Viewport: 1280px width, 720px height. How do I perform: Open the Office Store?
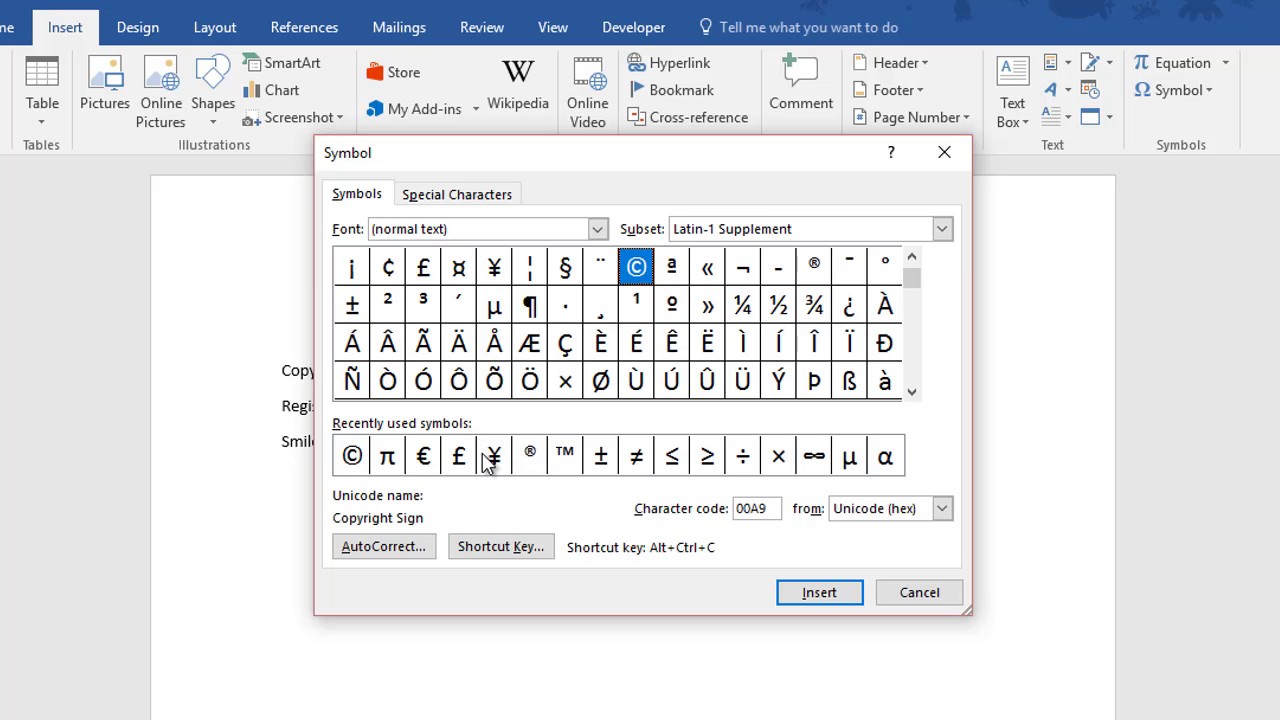point(393,72)
